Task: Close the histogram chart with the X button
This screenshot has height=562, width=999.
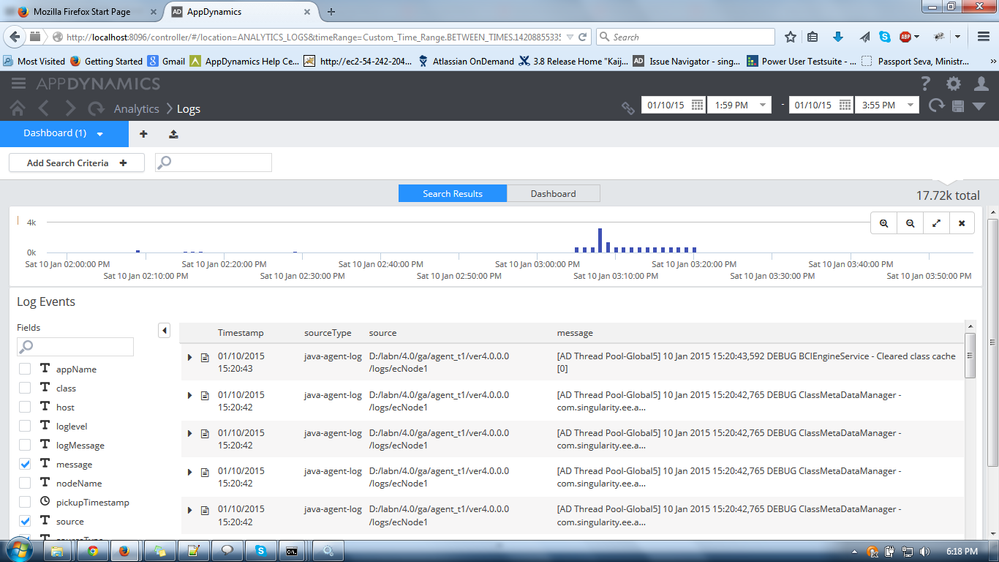Action: click(x=962, y=223)
